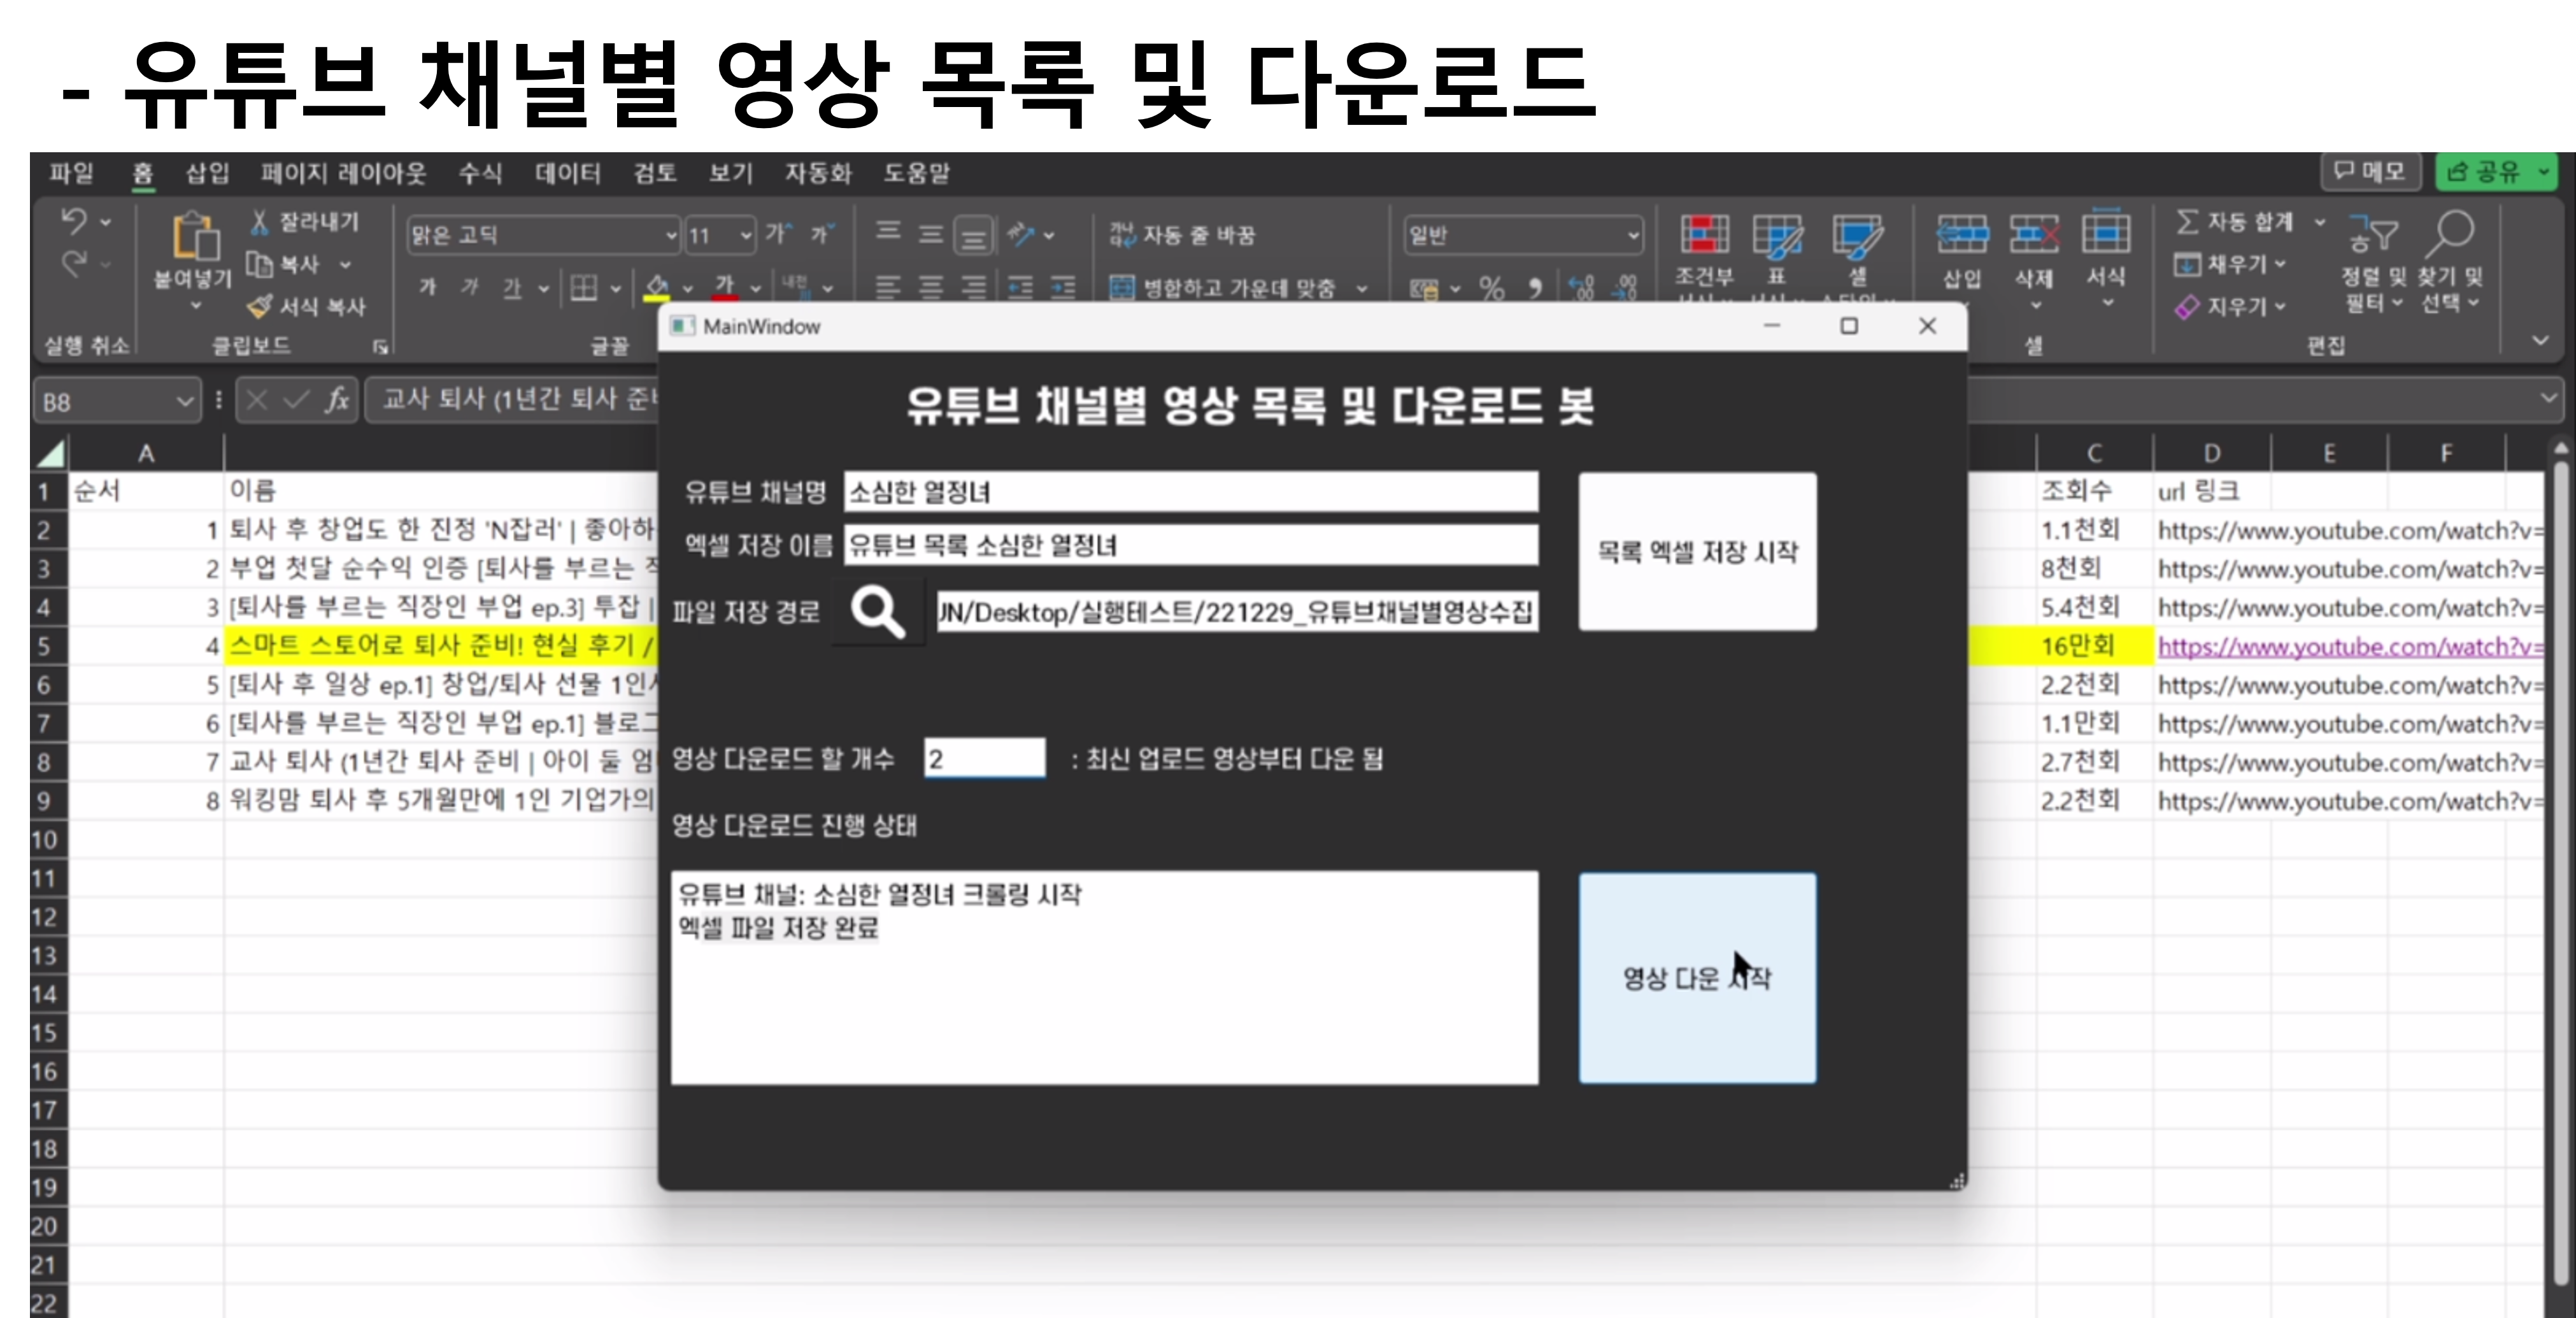Open the Page Layout ribbon tab

tap(343, 173)
